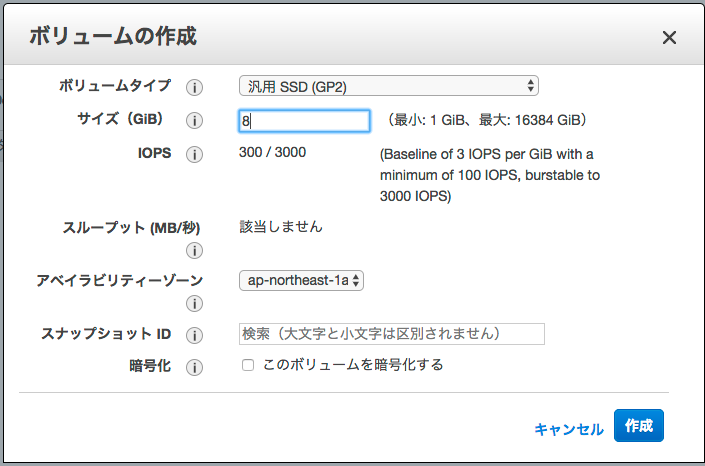Click the スループット (MB/秒) label
Screen dimensions: 705x466
click(x=131, y=228)
